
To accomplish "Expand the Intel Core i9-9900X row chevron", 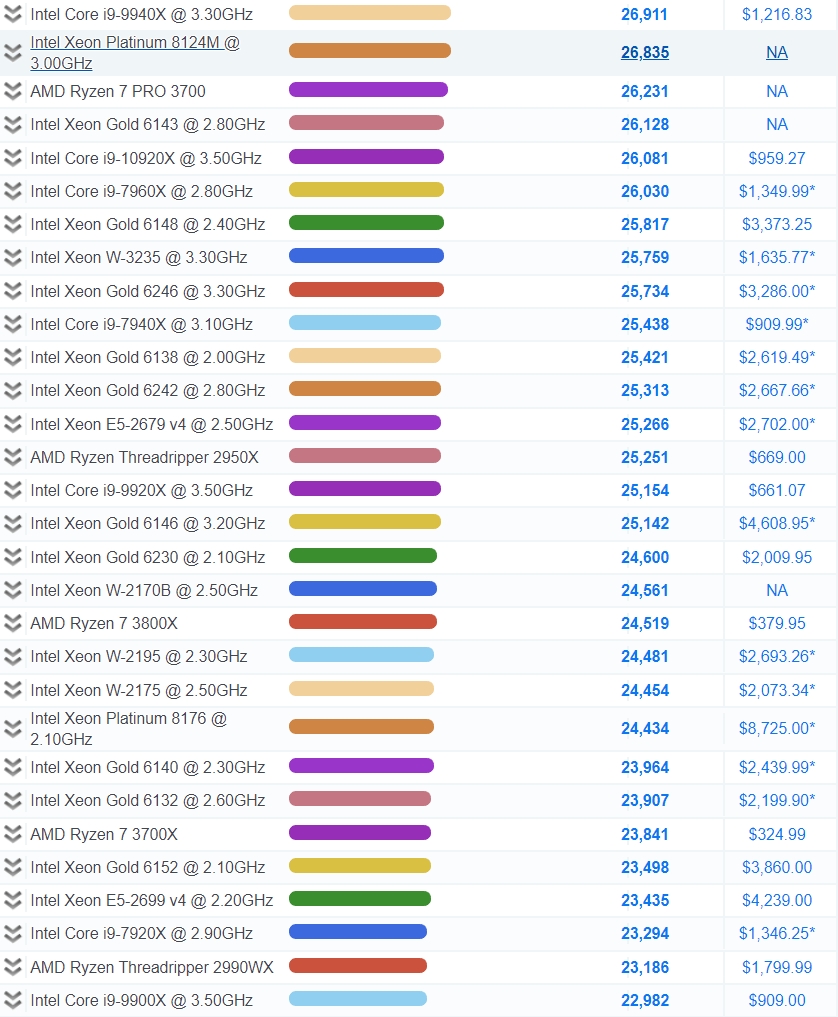I will [x=13, y=1000].
